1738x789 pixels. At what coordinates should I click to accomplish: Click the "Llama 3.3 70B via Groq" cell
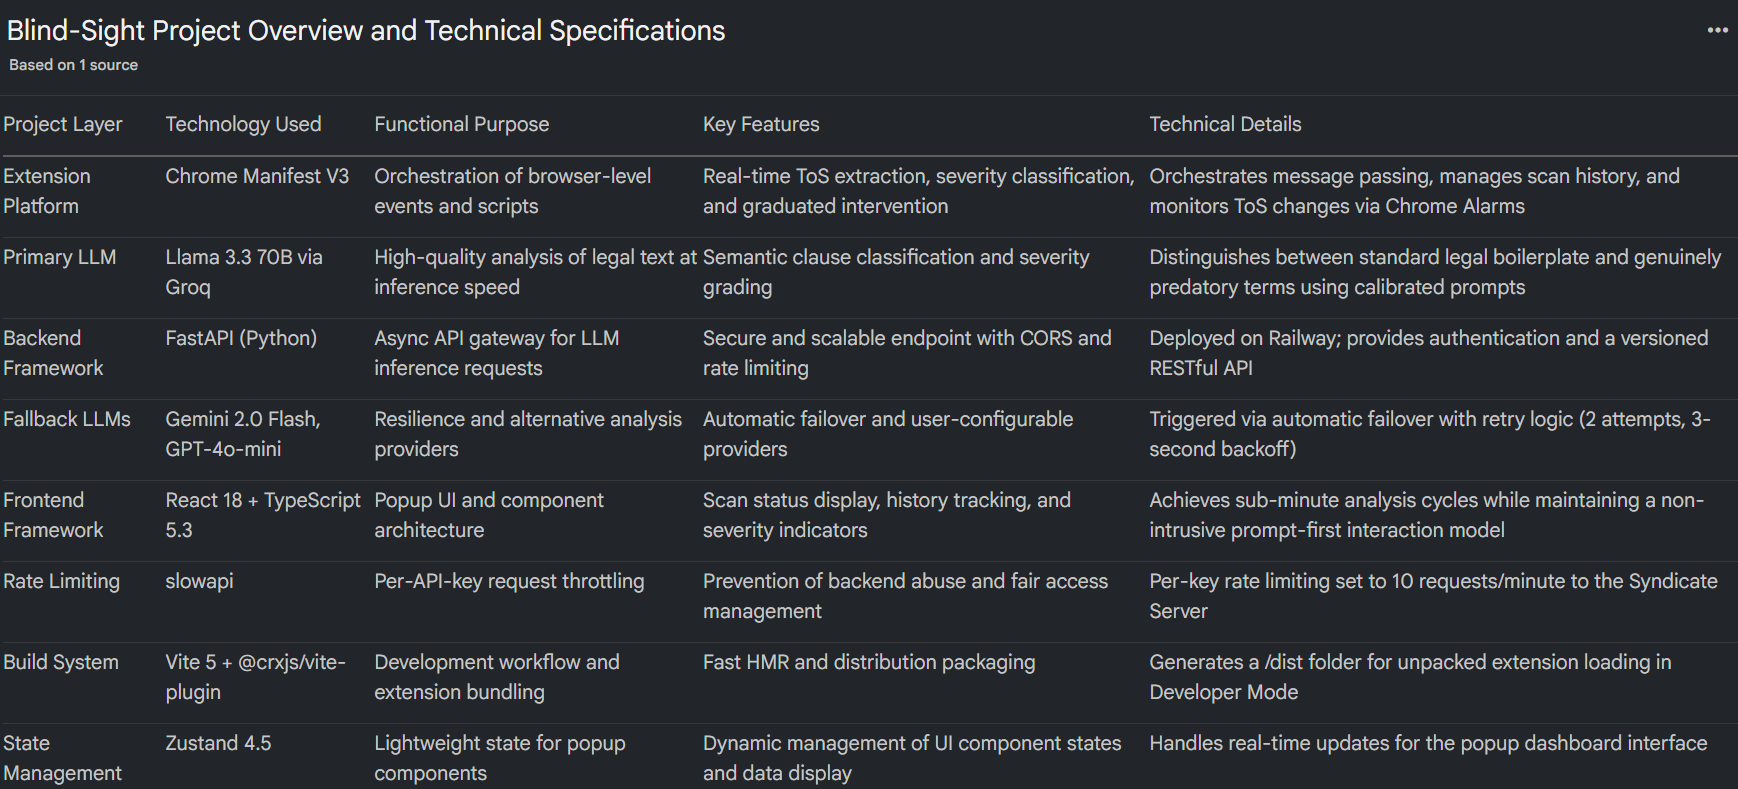[243, 272]
